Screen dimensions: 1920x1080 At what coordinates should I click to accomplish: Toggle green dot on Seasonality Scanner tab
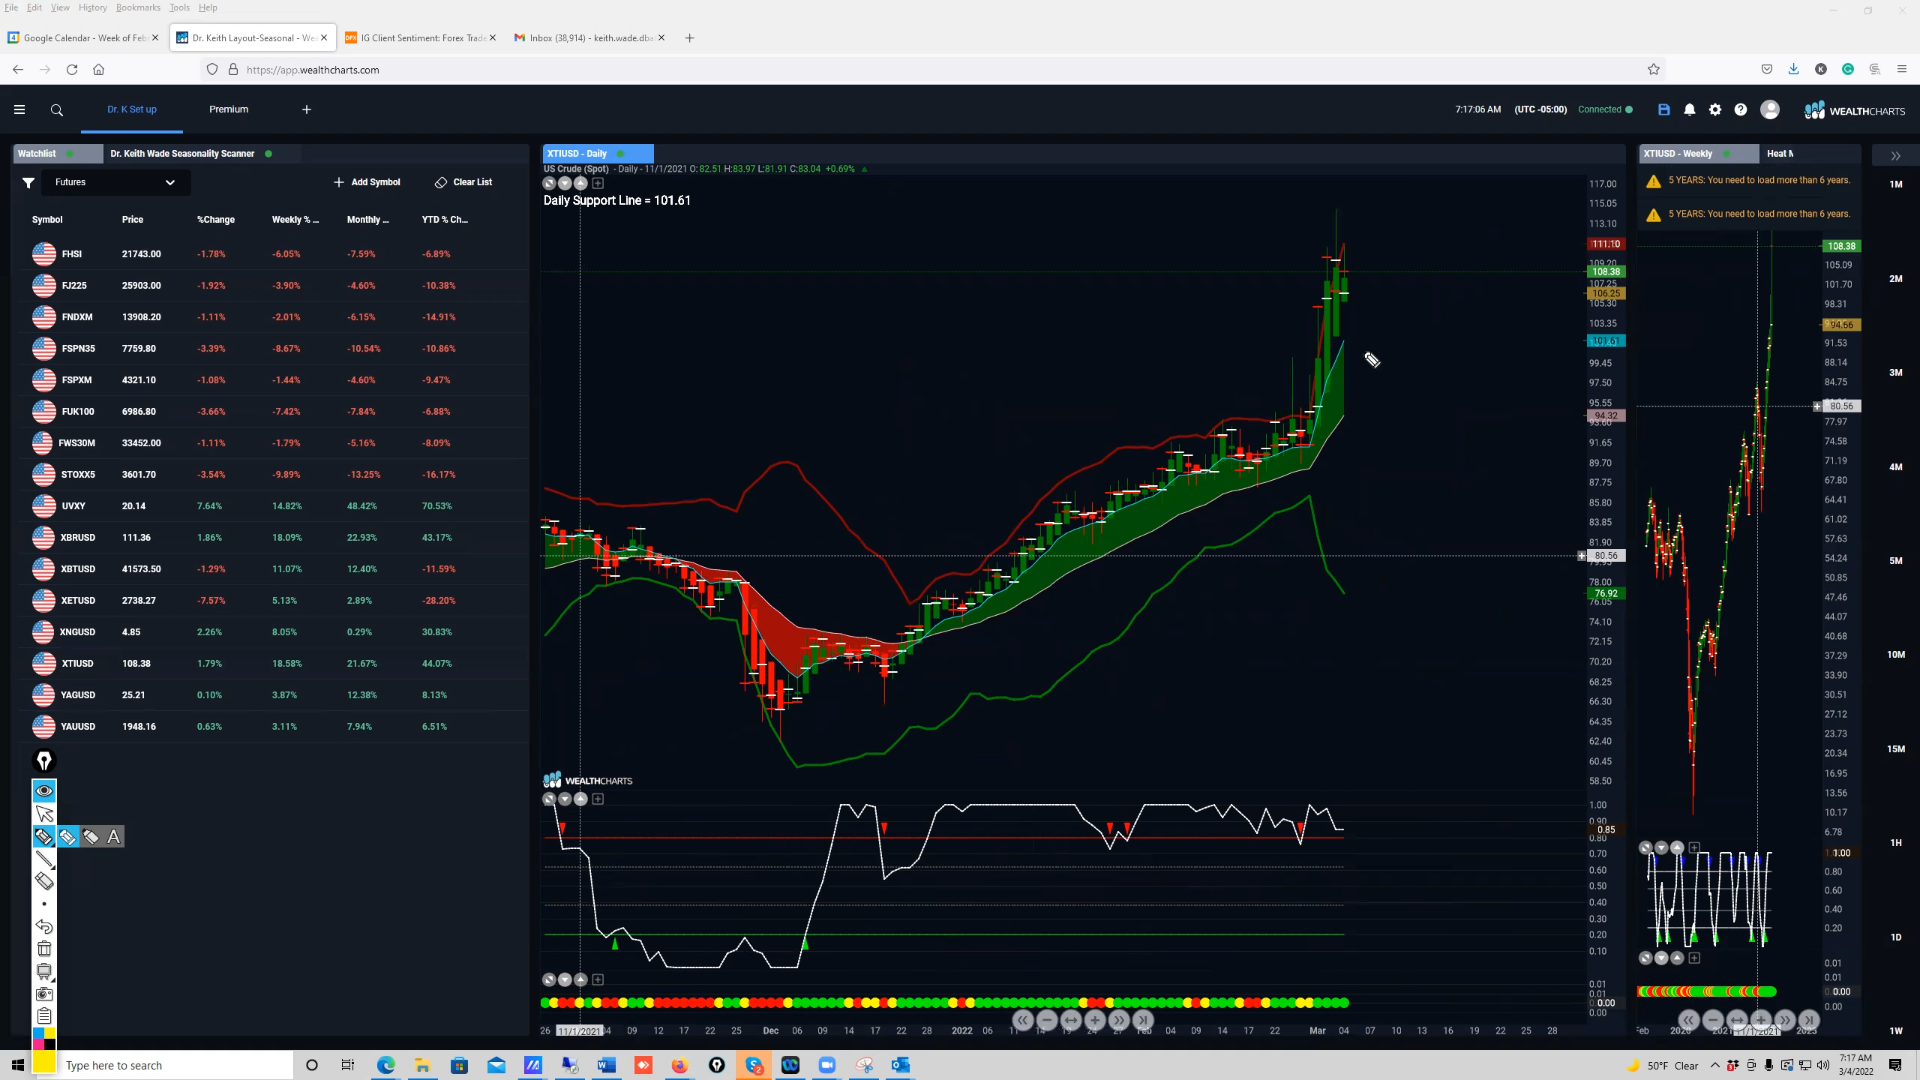pos(269,154)
